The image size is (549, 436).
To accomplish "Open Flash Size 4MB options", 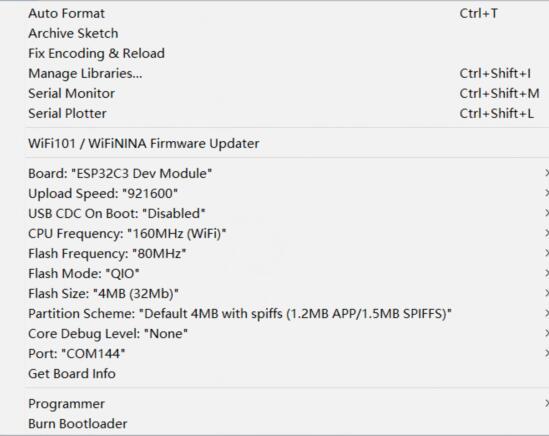I will click(286, 293).
